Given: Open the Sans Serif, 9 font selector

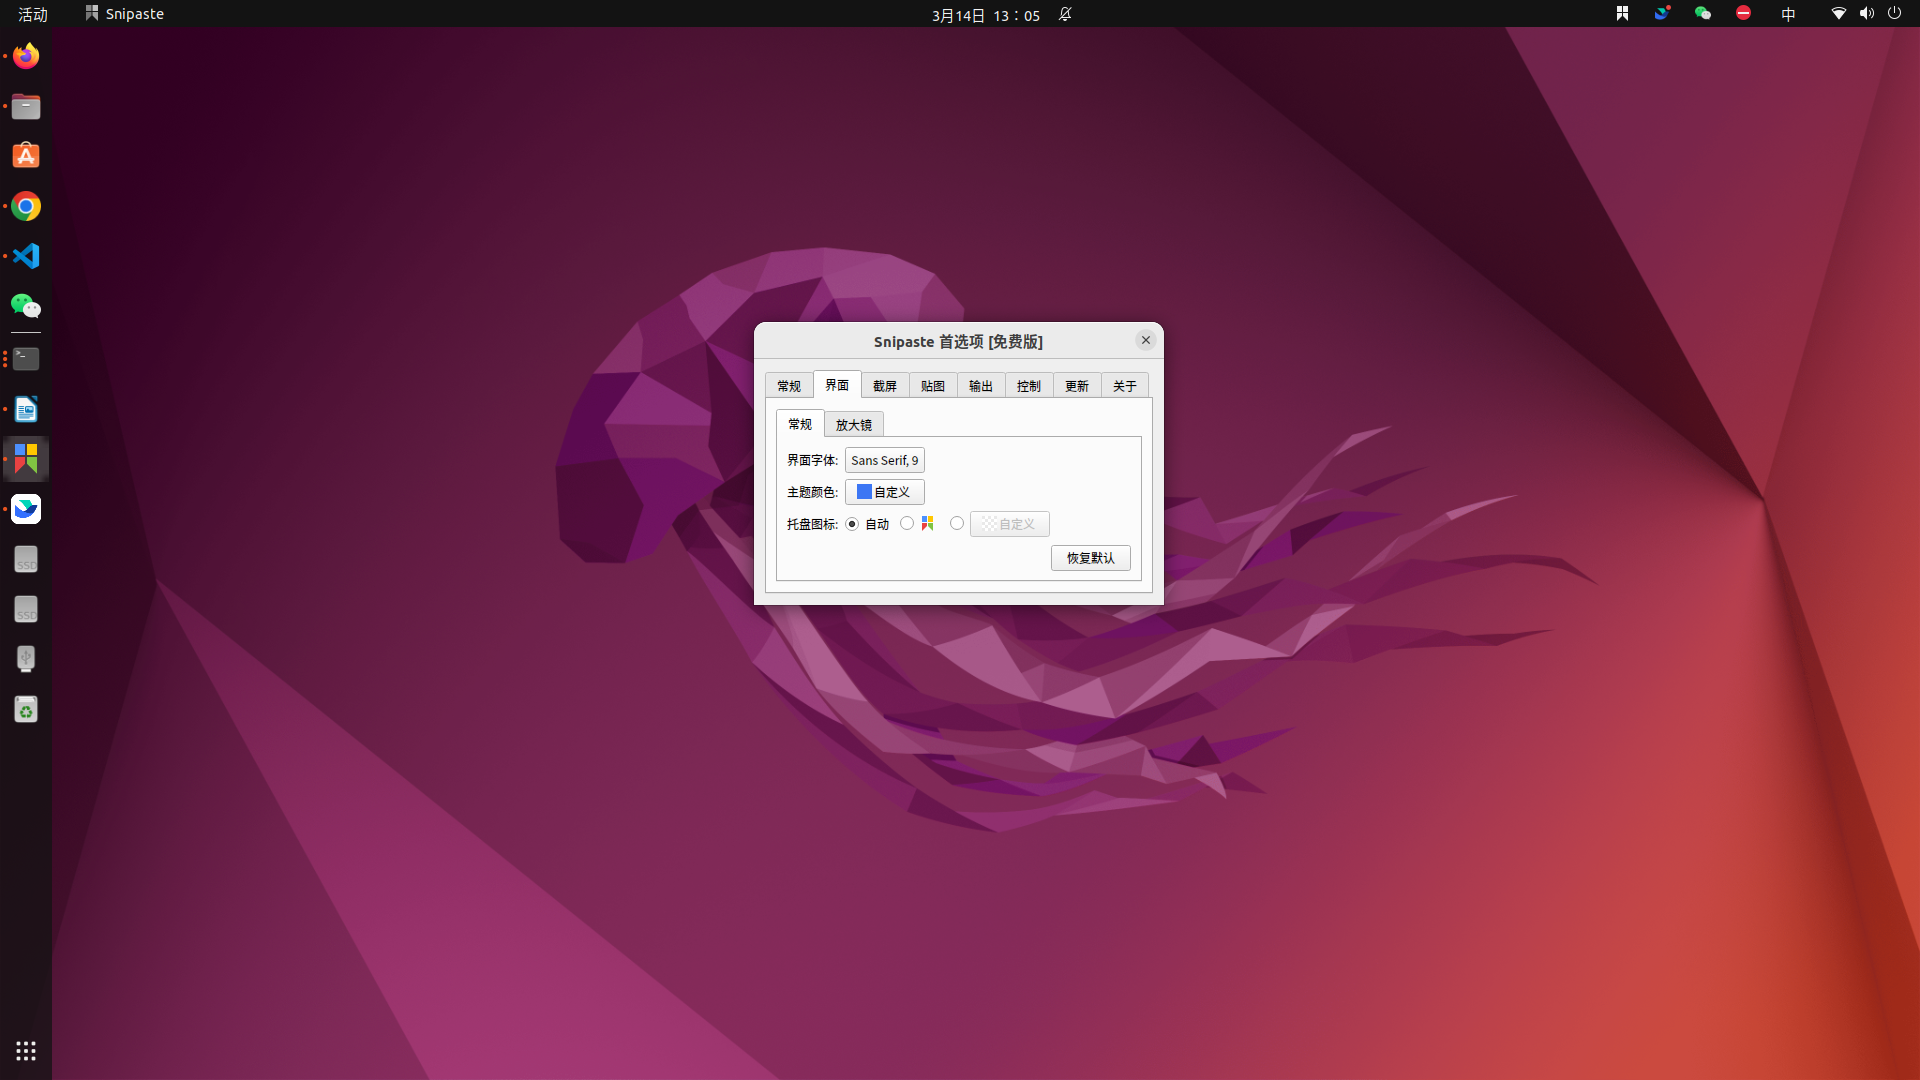Looking at the screenshot, I should 884,460.
